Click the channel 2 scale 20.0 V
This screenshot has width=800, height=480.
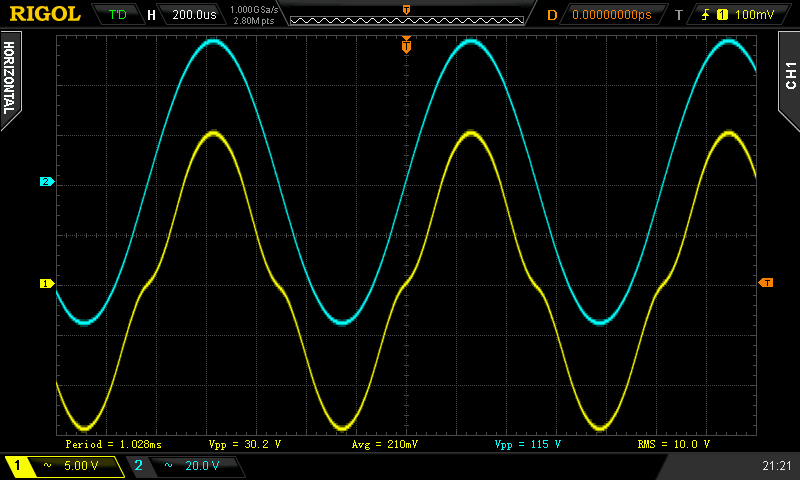(202, 465)
